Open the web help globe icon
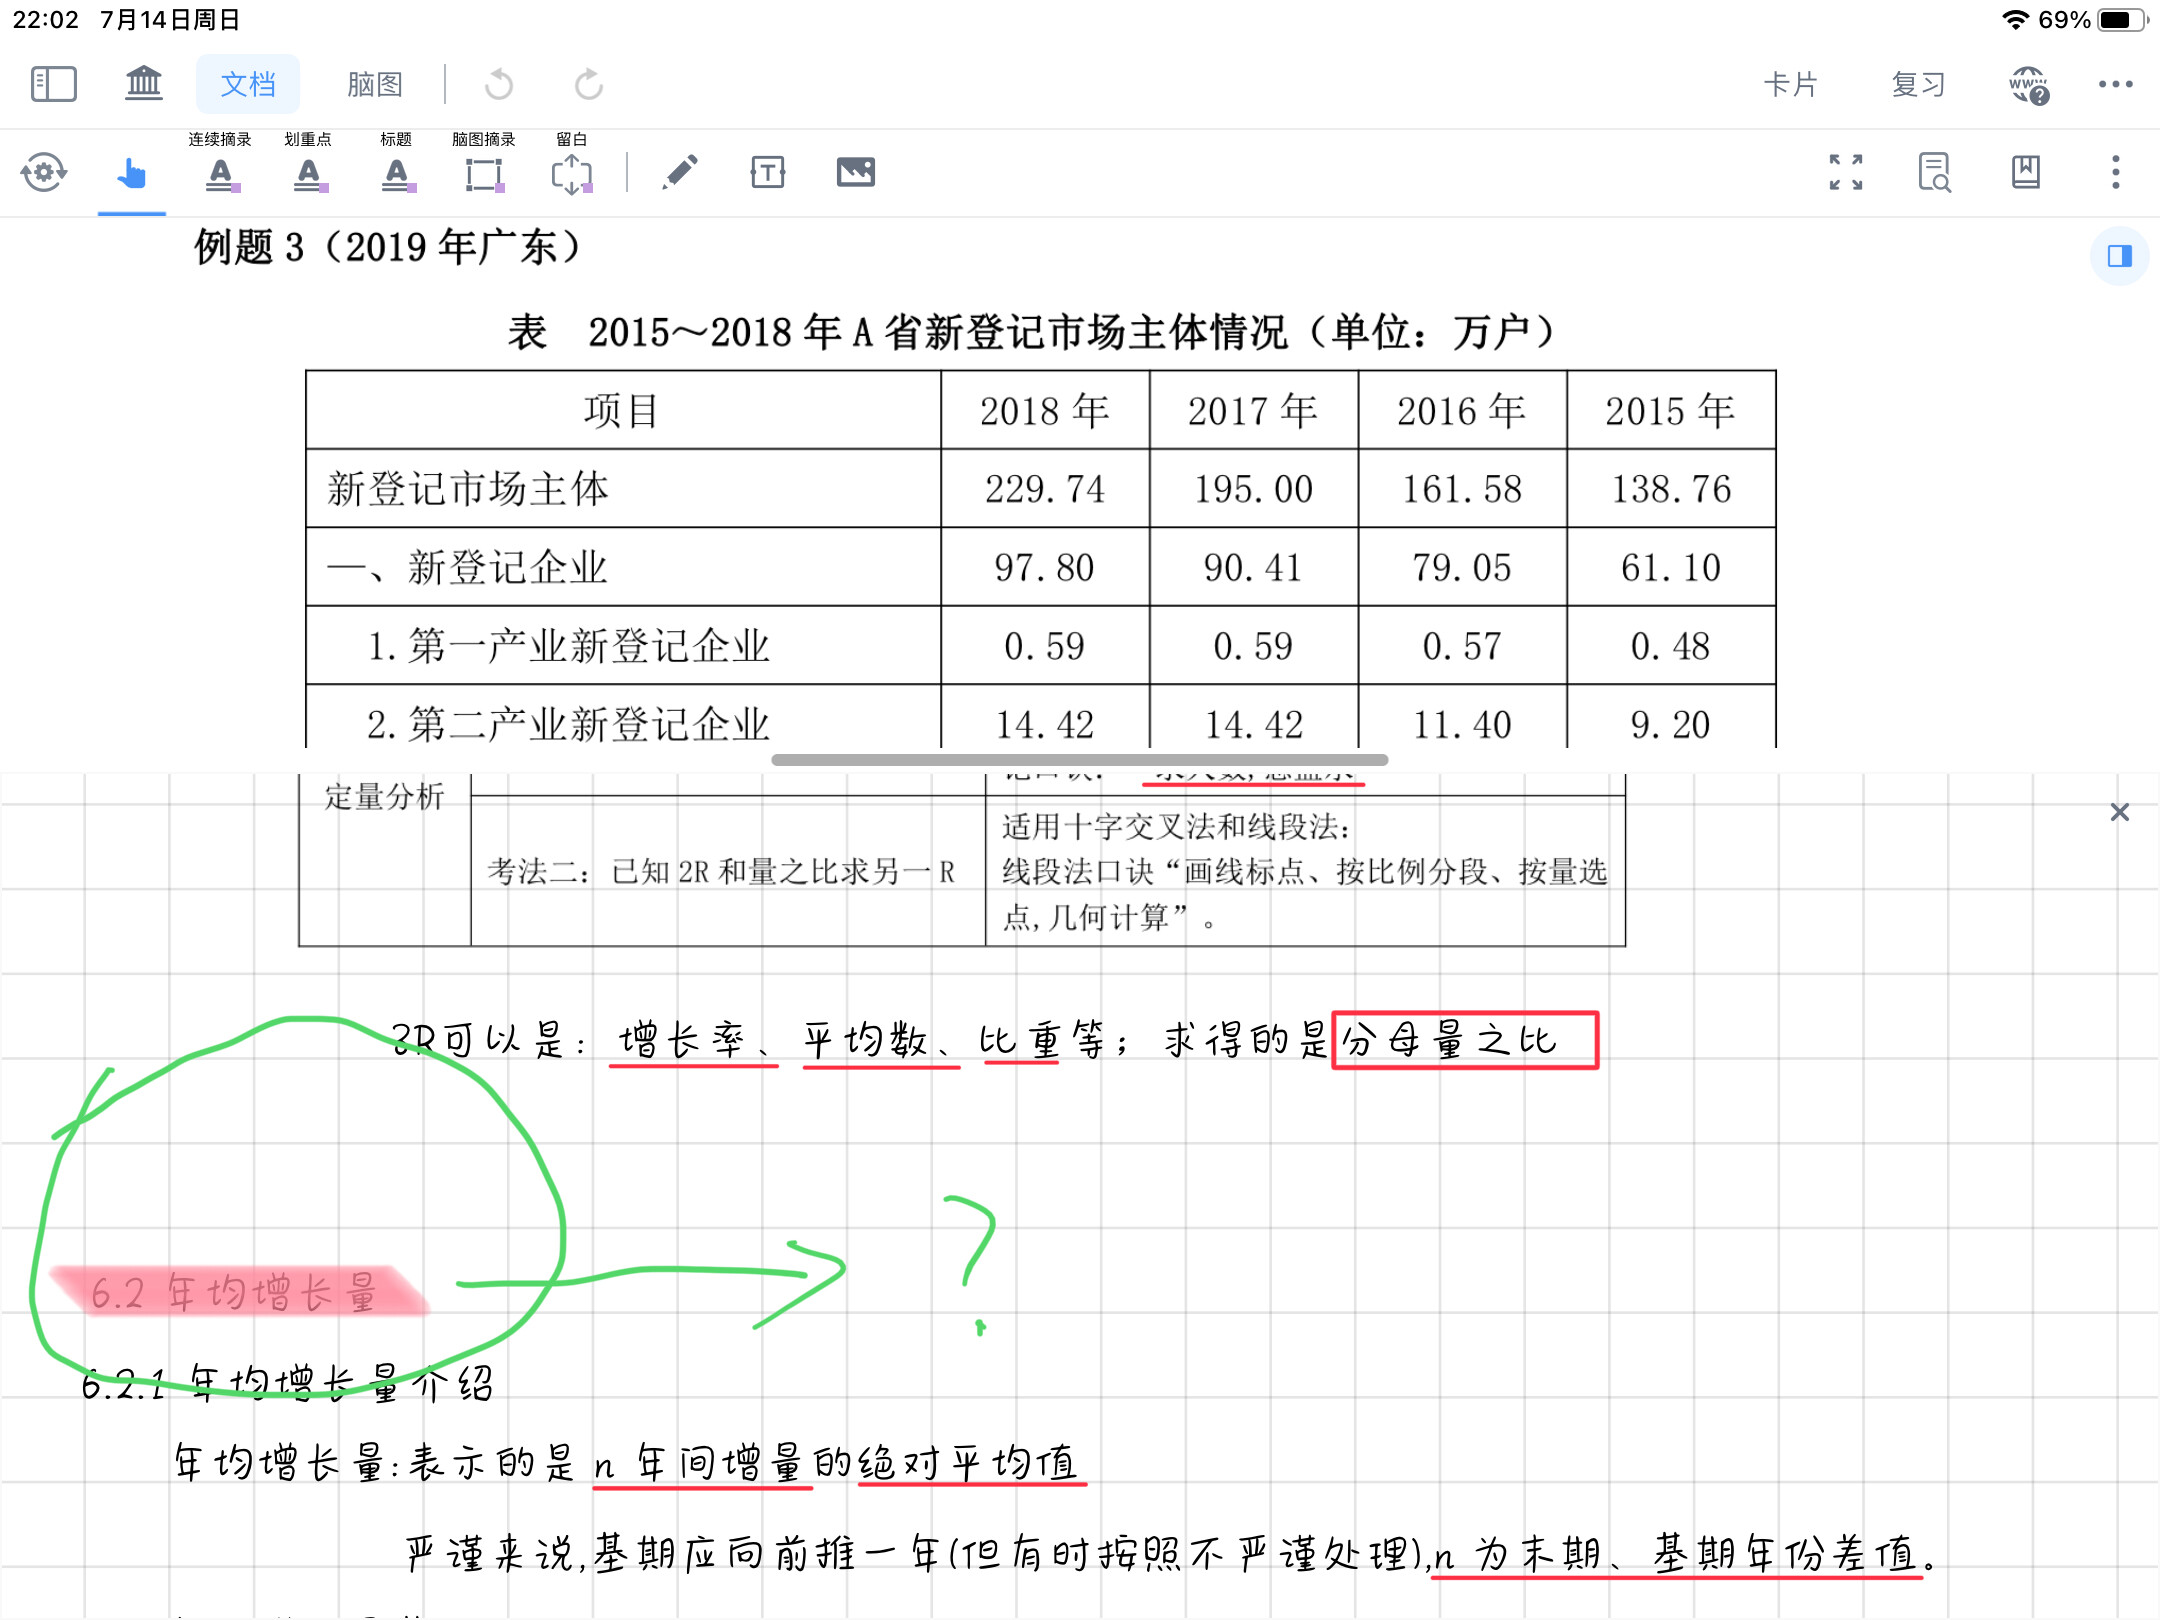 (2030, 85)
